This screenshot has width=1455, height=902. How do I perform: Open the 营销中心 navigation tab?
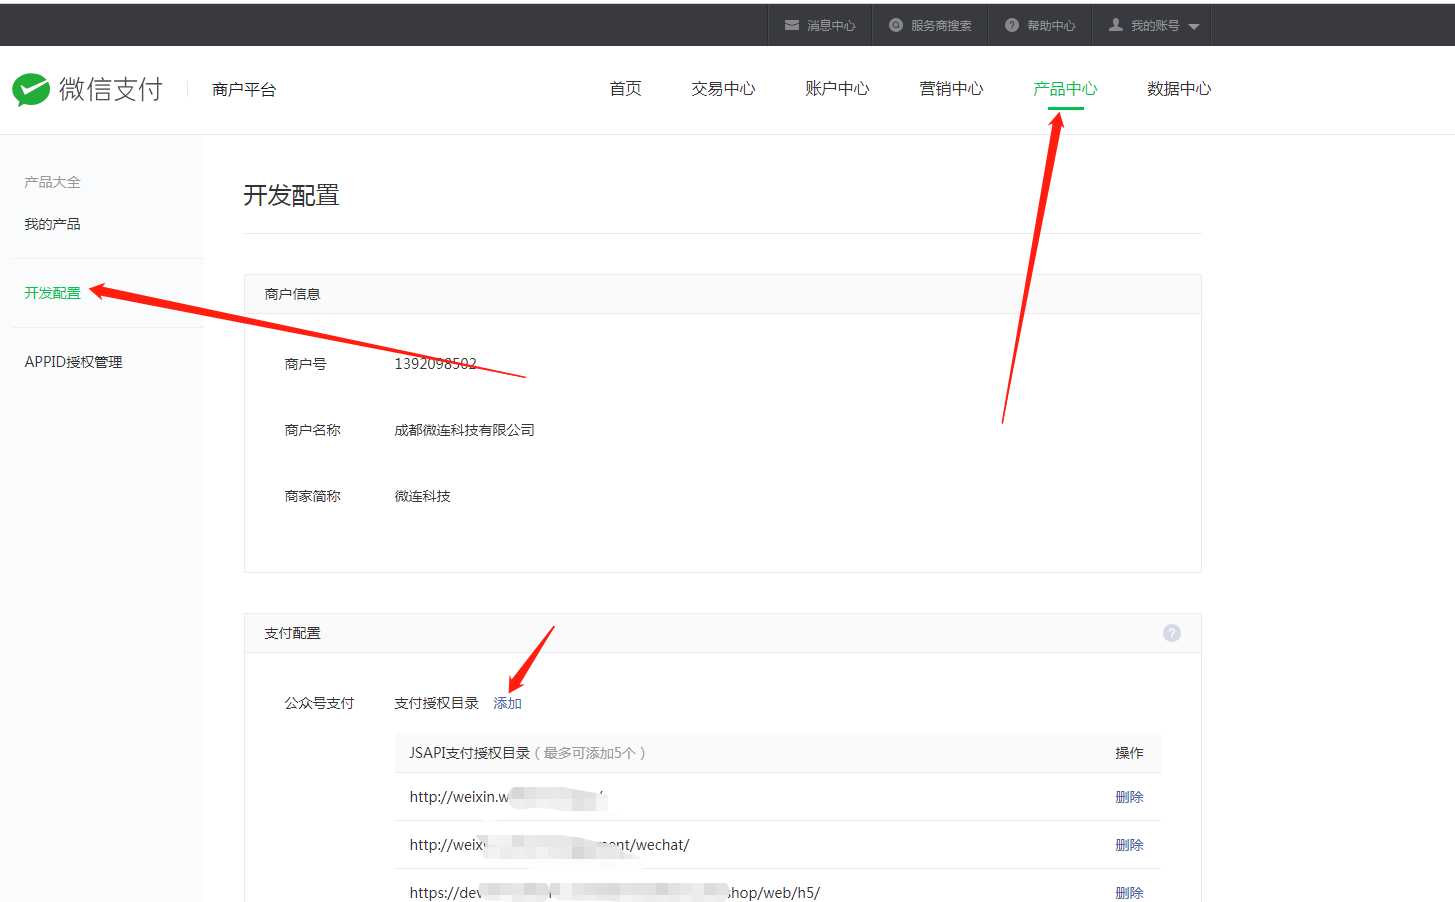click(951, 89)
